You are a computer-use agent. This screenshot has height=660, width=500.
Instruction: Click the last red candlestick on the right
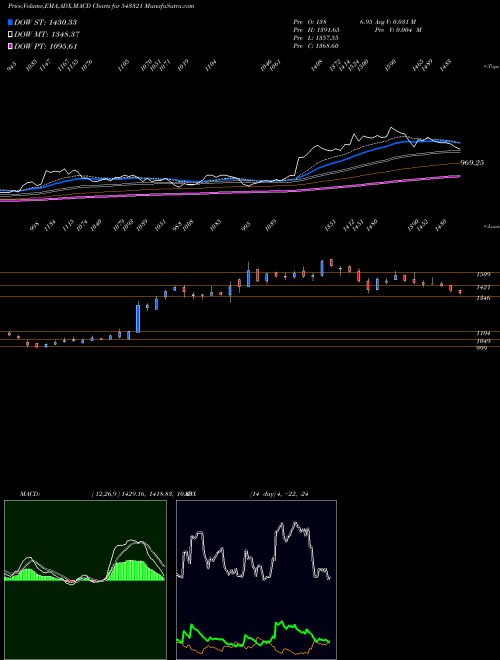[x=460, y=292]
